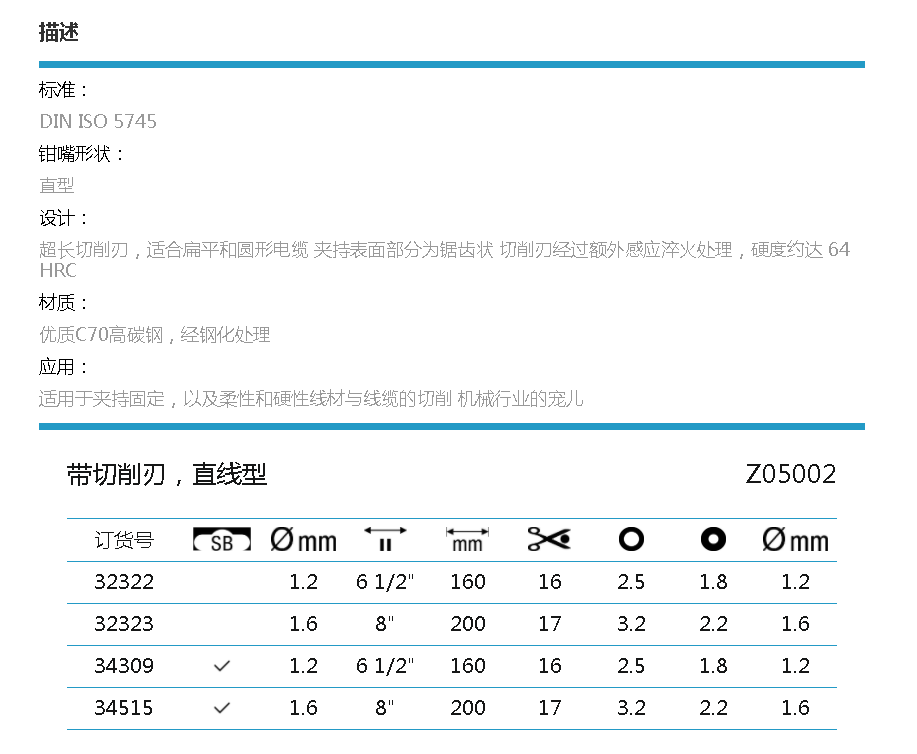Click the last Ømm diameter column icon
The width and height of the screenshot is (917, 754).
(795, 541)
